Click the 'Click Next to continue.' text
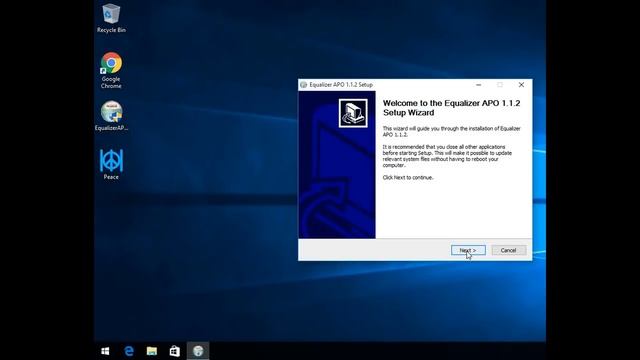The width and height of the screenshot is (640, 360). pos(408,178)
